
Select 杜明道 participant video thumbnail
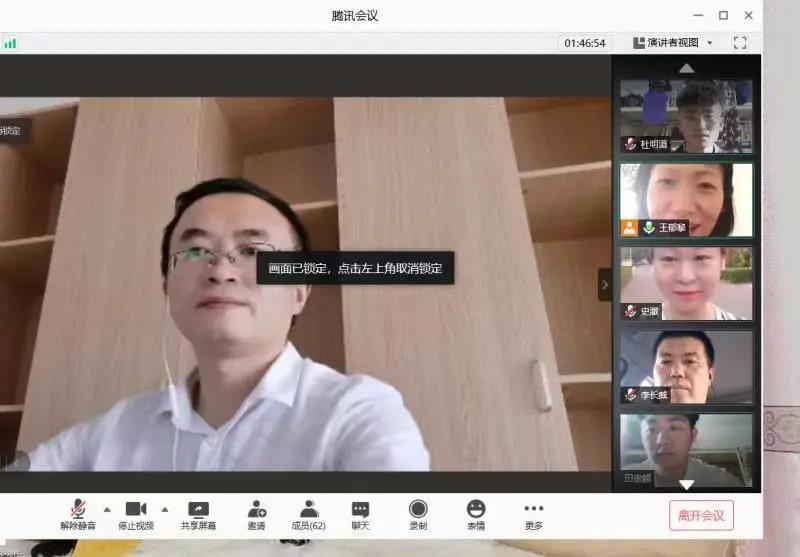686,116
